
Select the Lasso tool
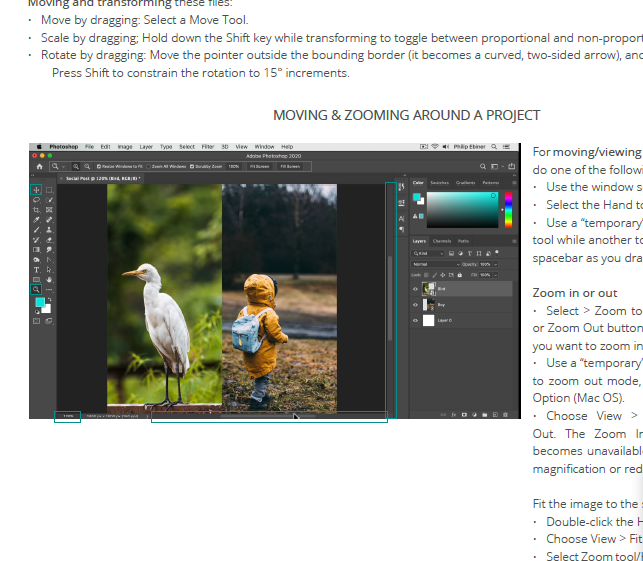coord(36,200)
